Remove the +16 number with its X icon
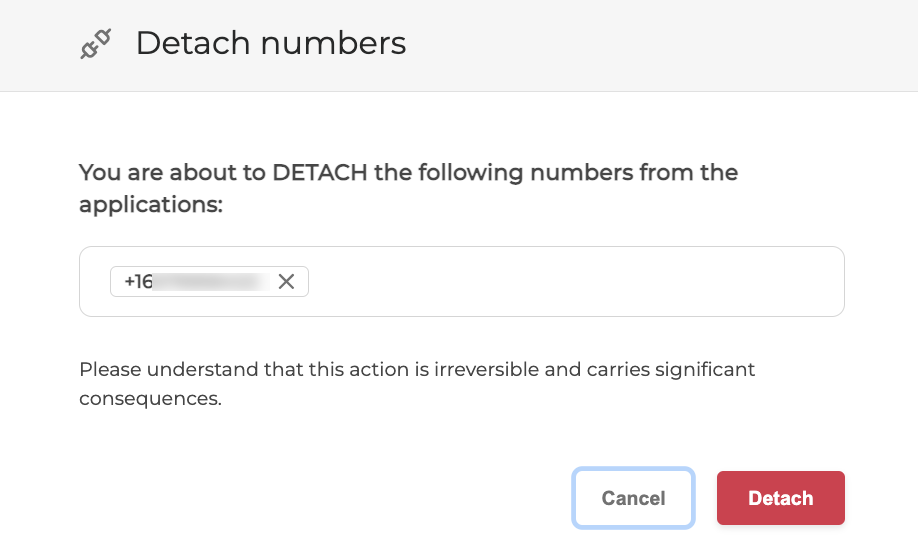The height and width of the screenshot is (546, 918). [x=286, y=282]
